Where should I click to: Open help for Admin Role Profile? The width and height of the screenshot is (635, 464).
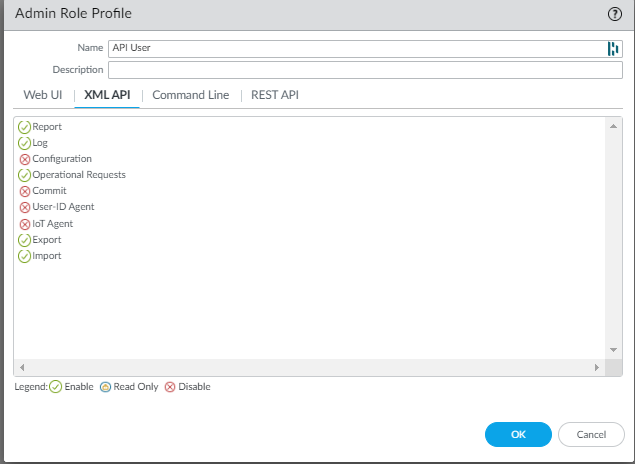tap(614, 14)
